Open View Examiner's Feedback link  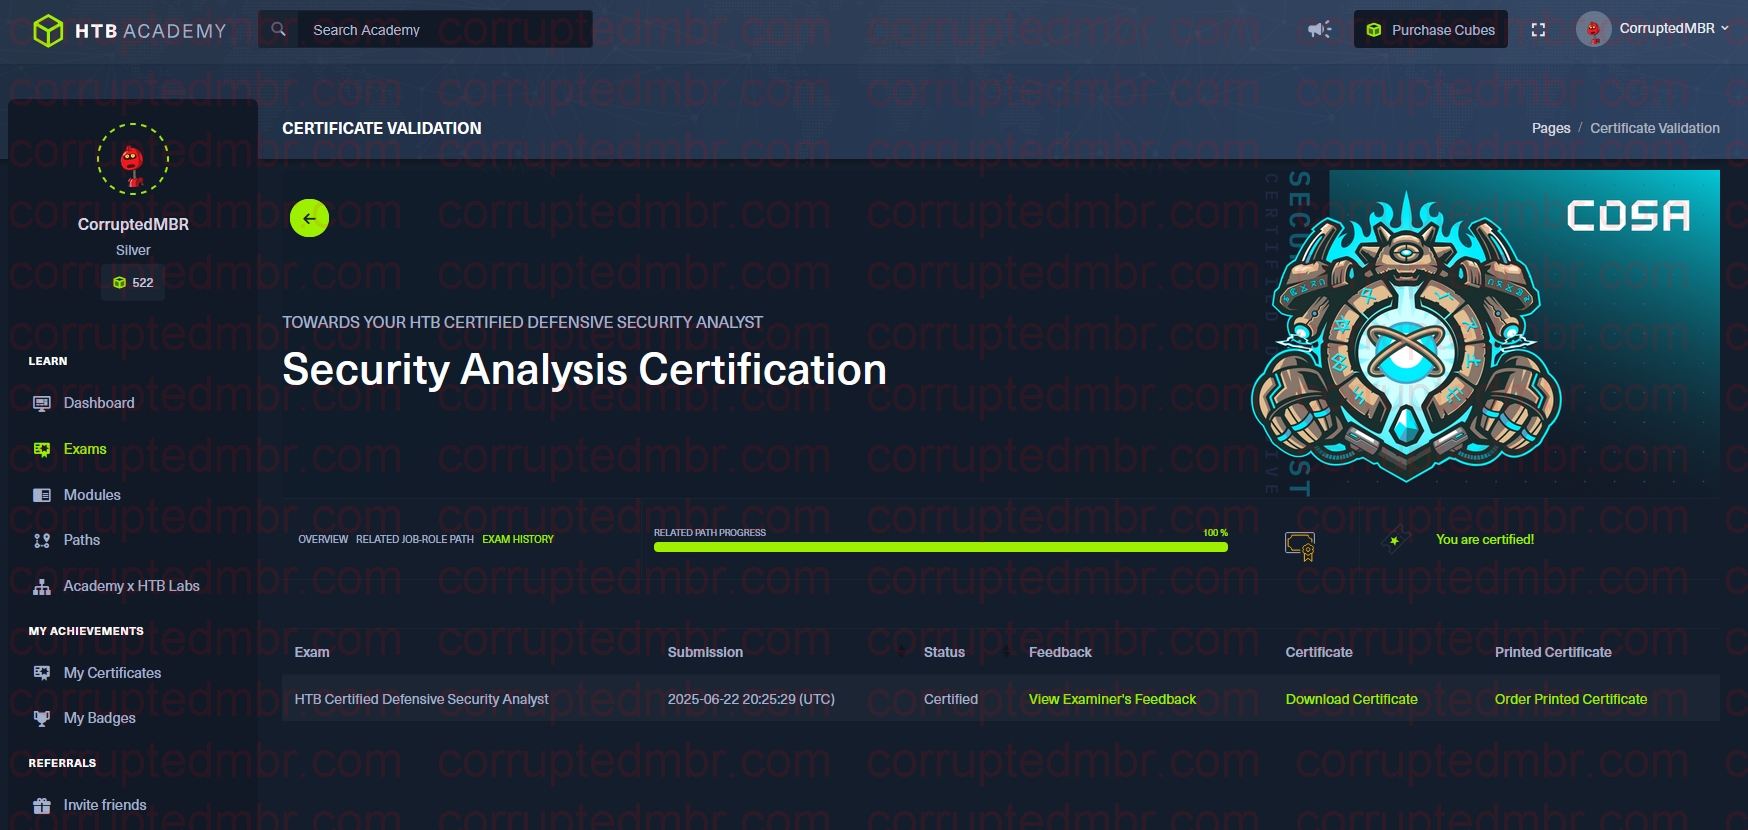pos(1112,699)
